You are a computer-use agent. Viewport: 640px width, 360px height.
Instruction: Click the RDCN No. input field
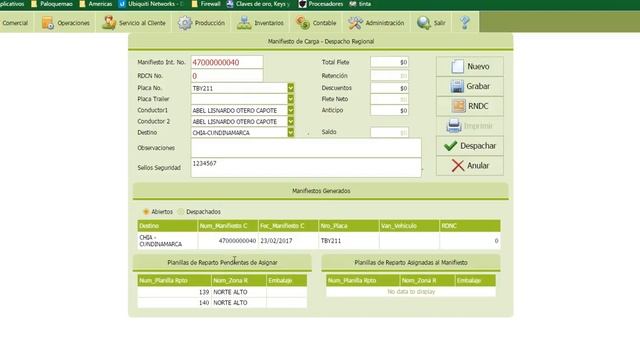[227, 76]
